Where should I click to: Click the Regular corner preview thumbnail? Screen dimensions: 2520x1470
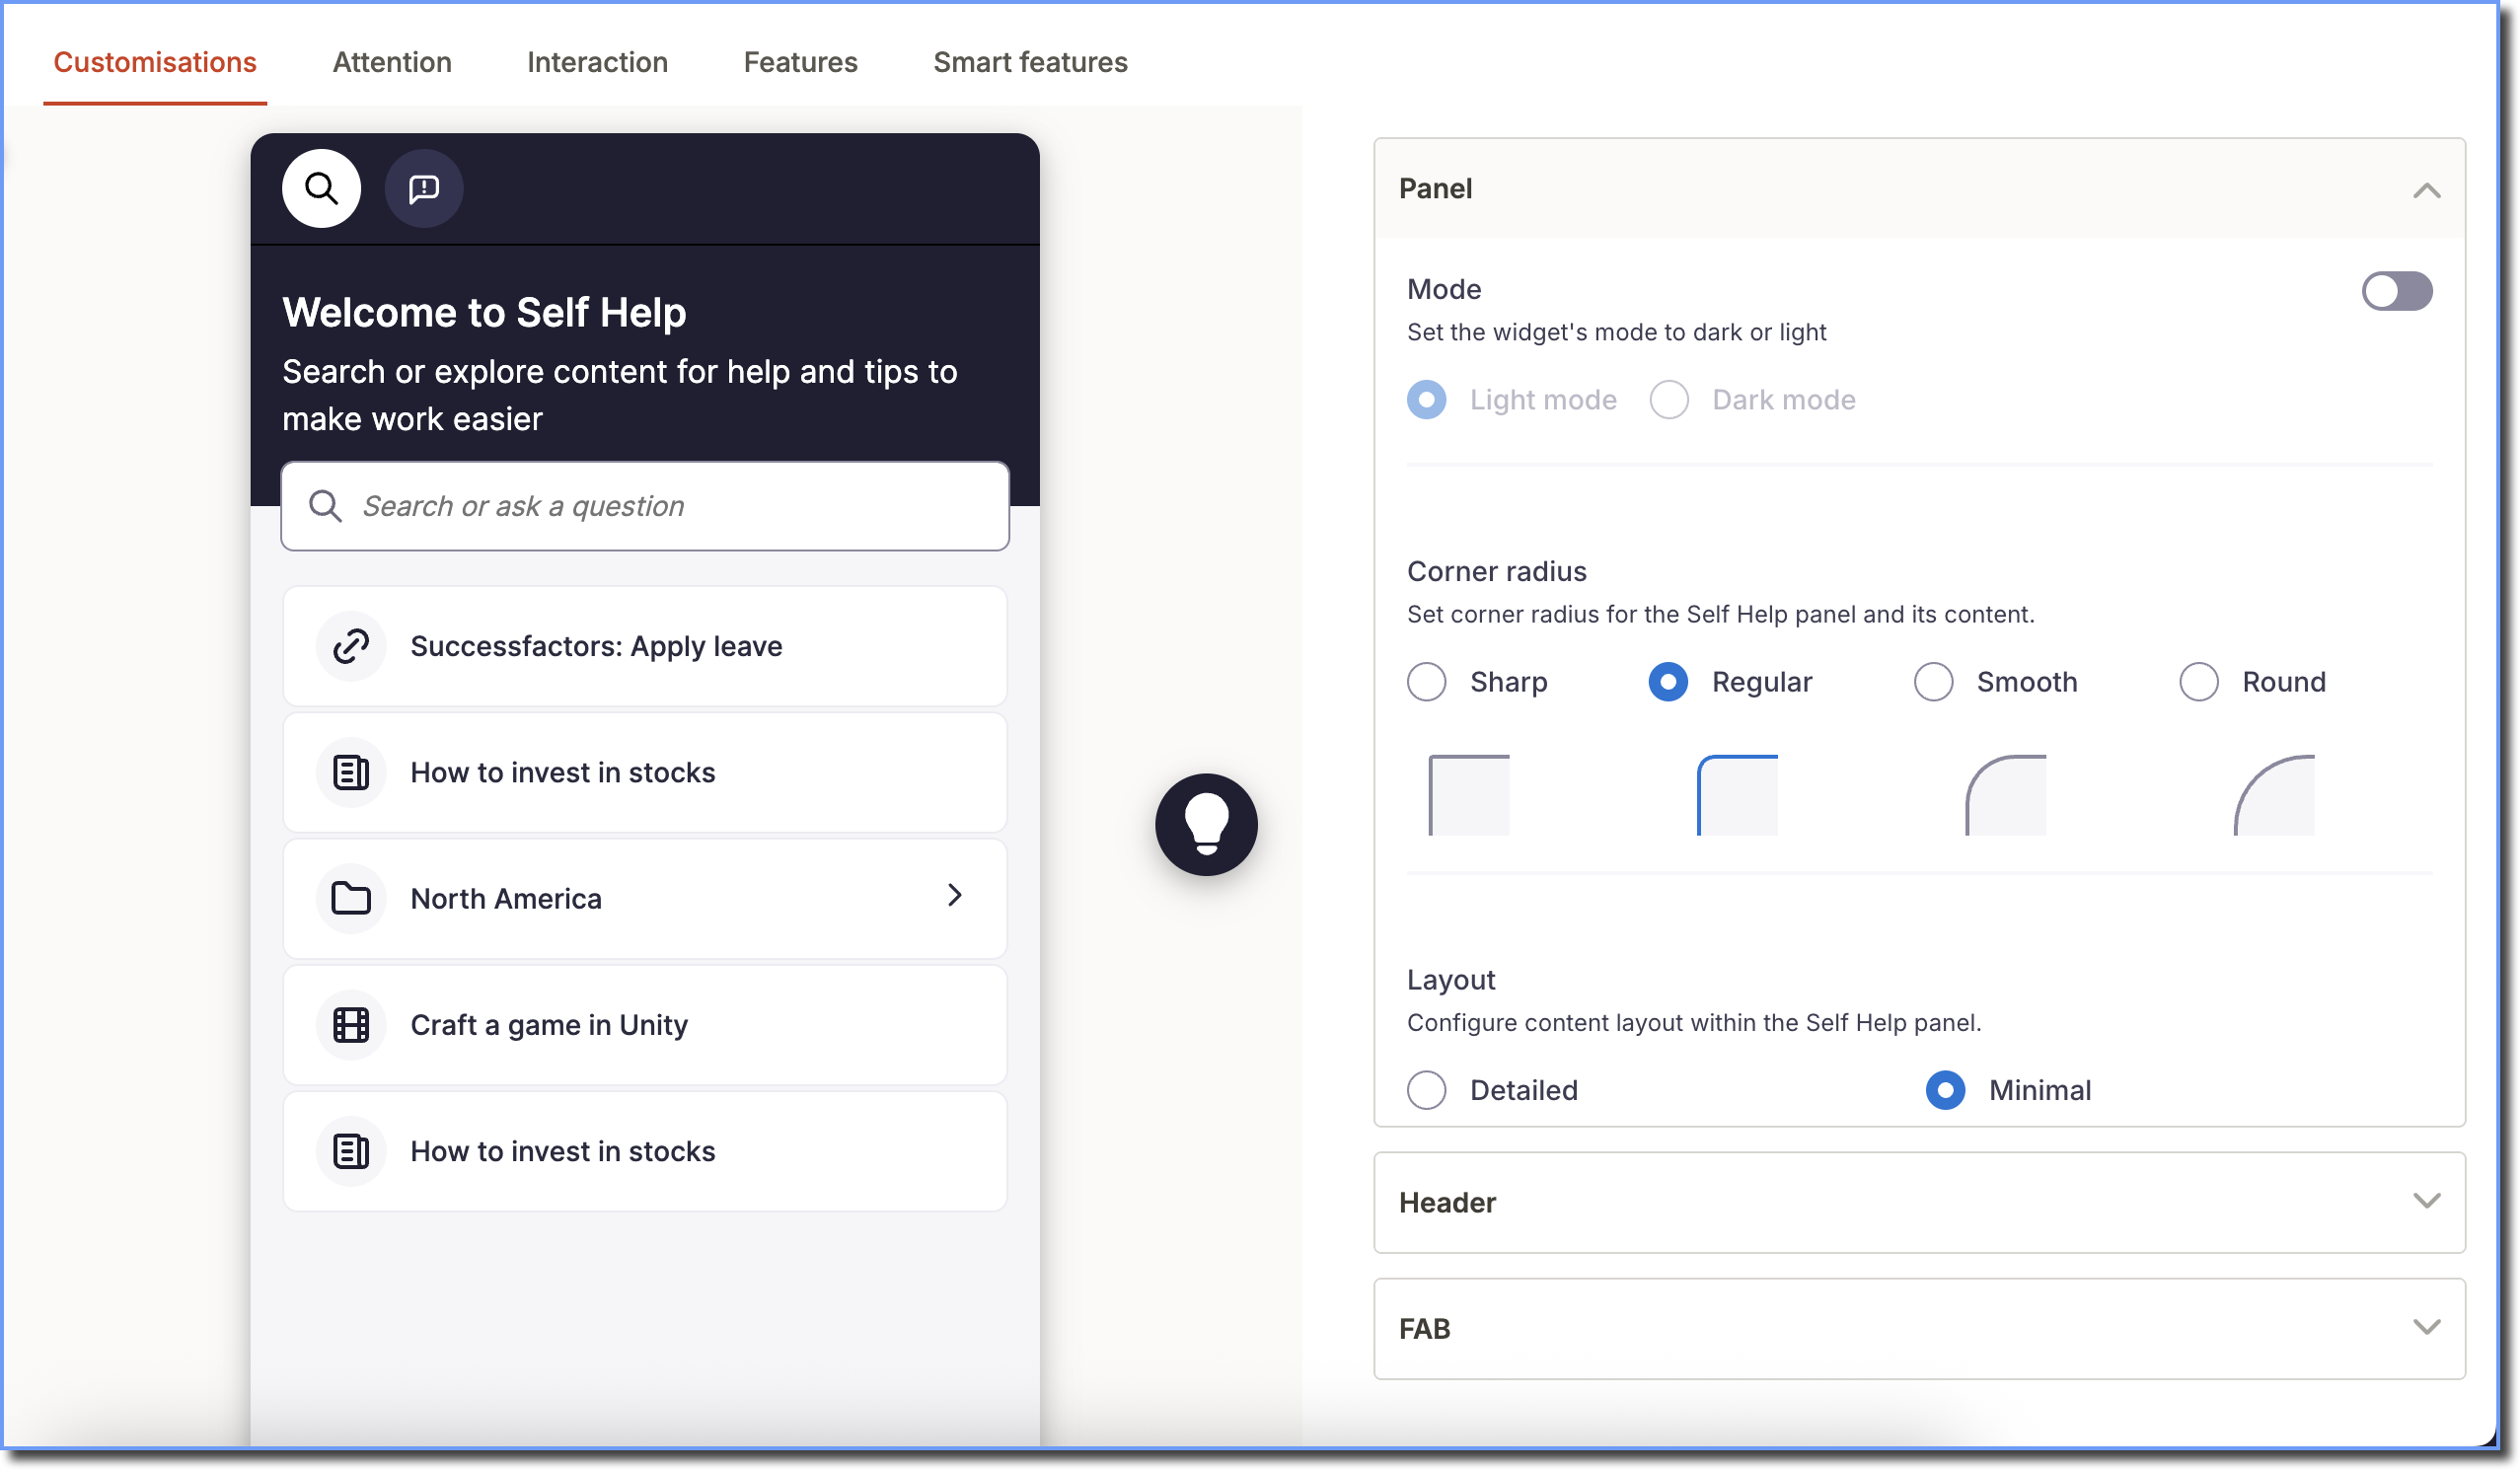[x=1737, y=796]
